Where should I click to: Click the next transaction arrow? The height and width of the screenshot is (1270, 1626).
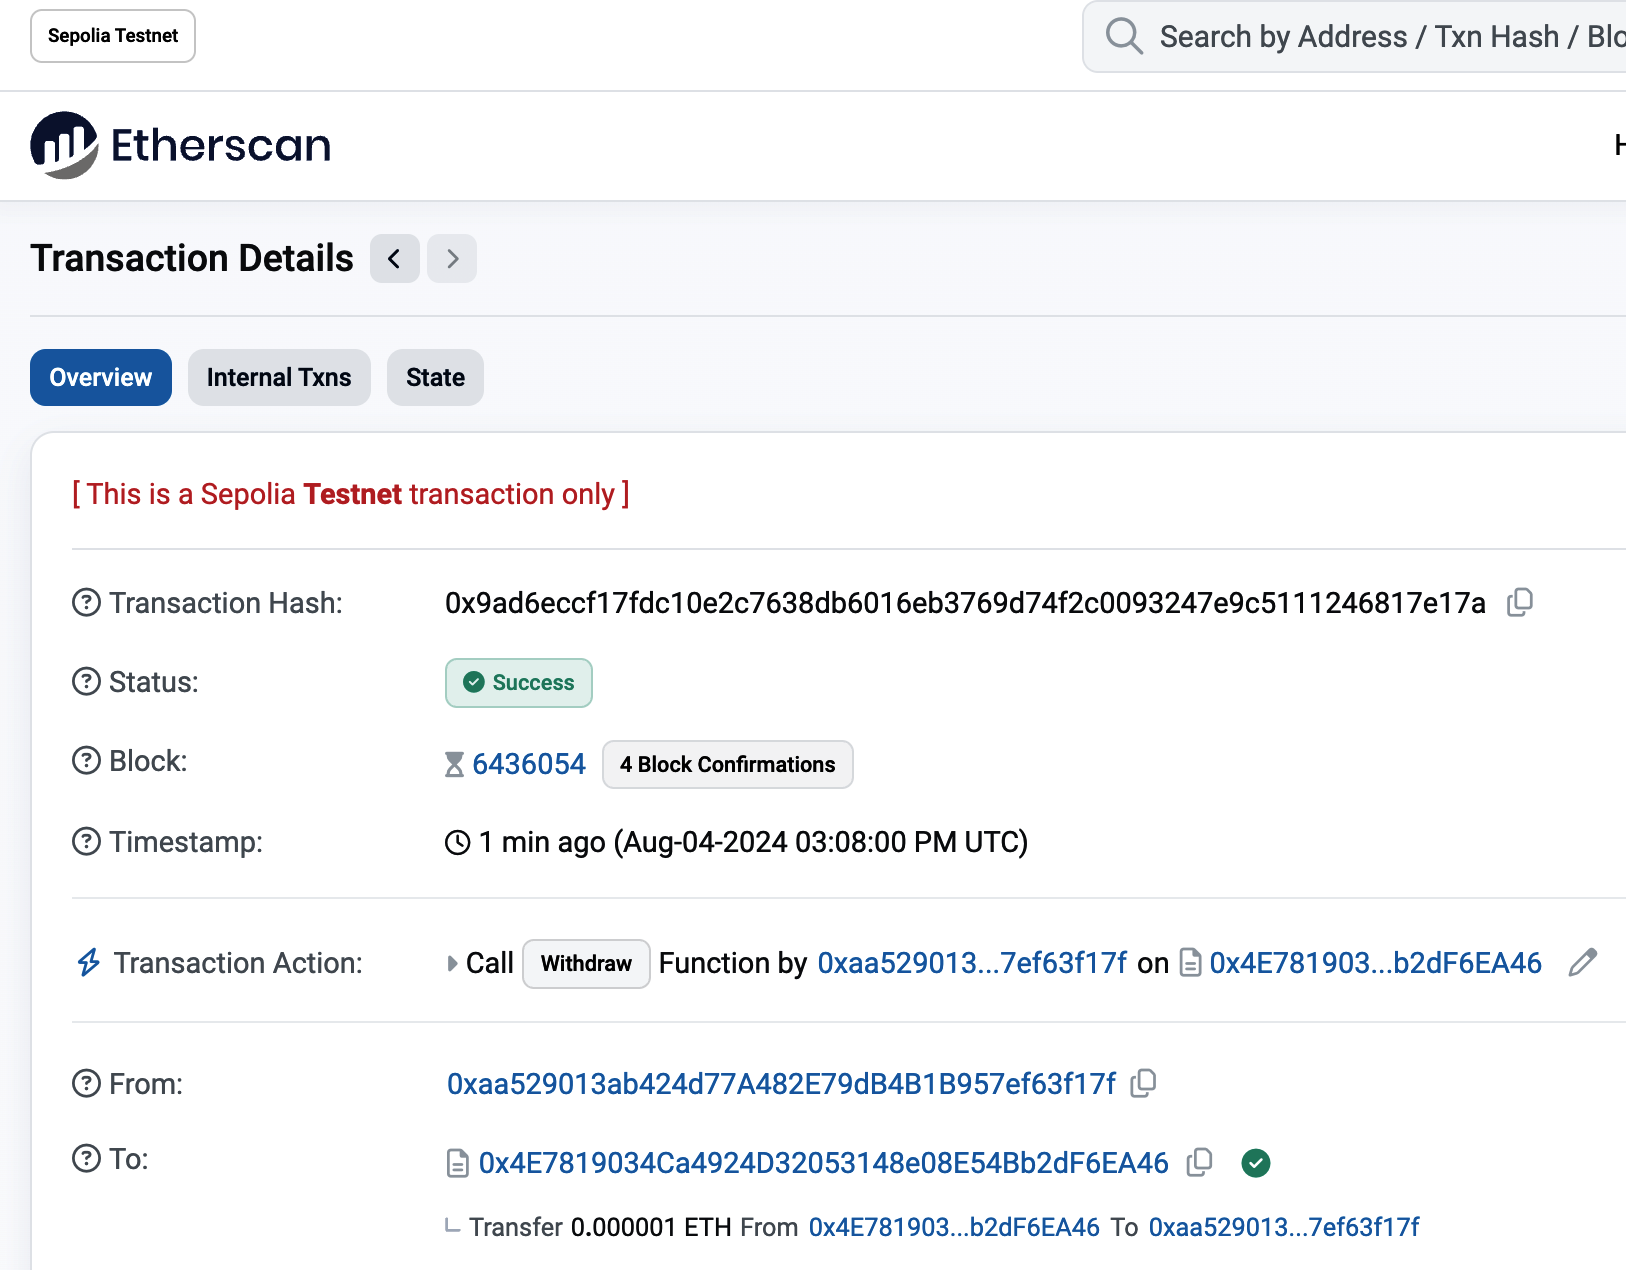pos(452,258)
